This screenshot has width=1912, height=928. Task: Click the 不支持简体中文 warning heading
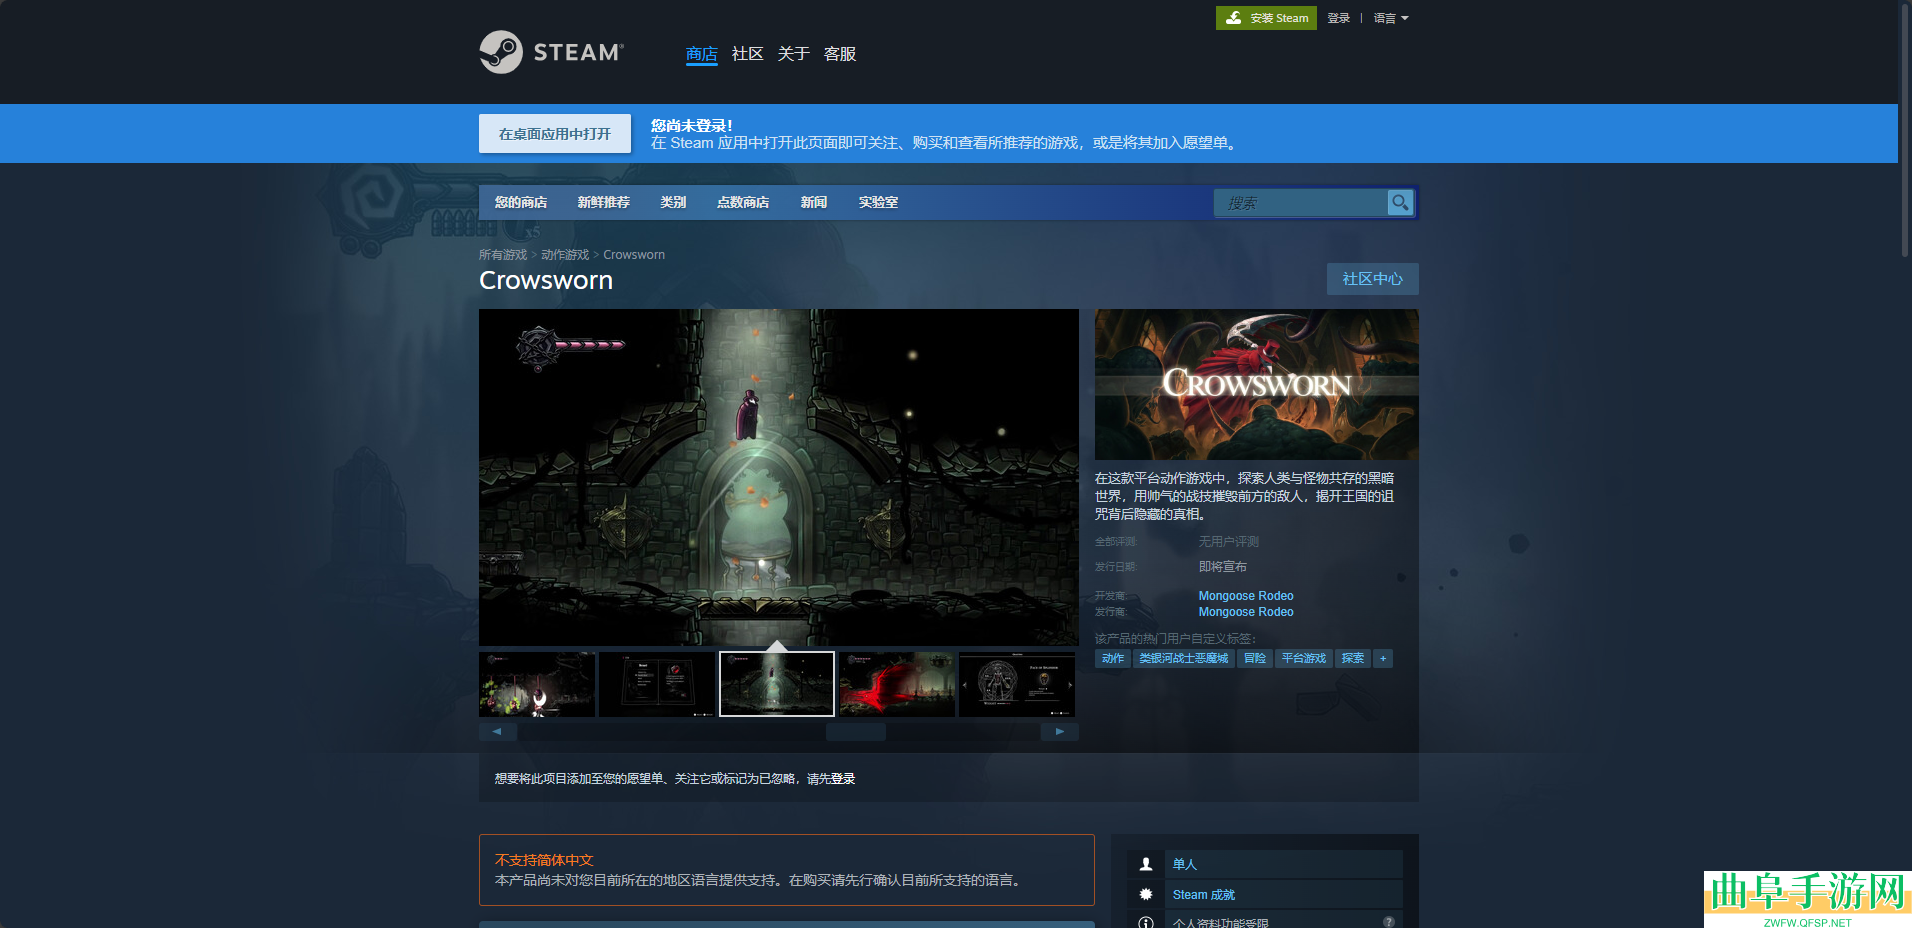(x=544, y=860)
